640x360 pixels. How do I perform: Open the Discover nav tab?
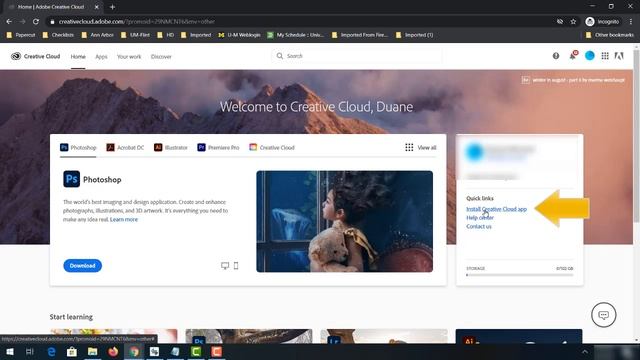click(x=161, y=57)
